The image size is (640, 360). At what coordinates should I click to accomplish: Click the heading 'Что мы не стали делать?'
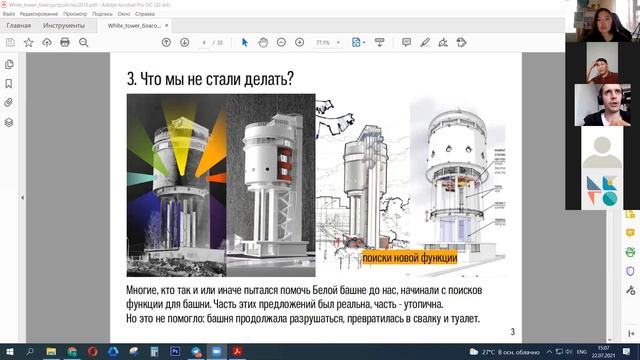pos(216,78)
